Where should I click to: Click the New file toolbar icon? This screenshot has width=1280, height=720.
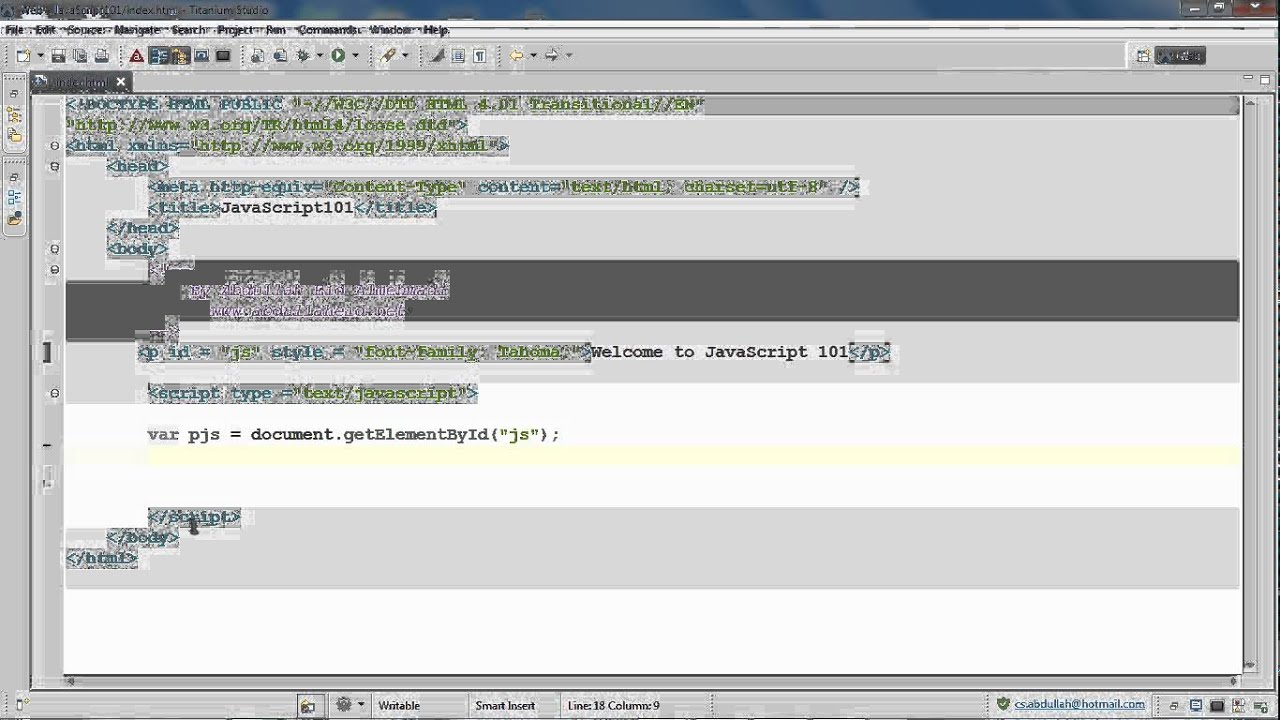[x=23, y=56]
